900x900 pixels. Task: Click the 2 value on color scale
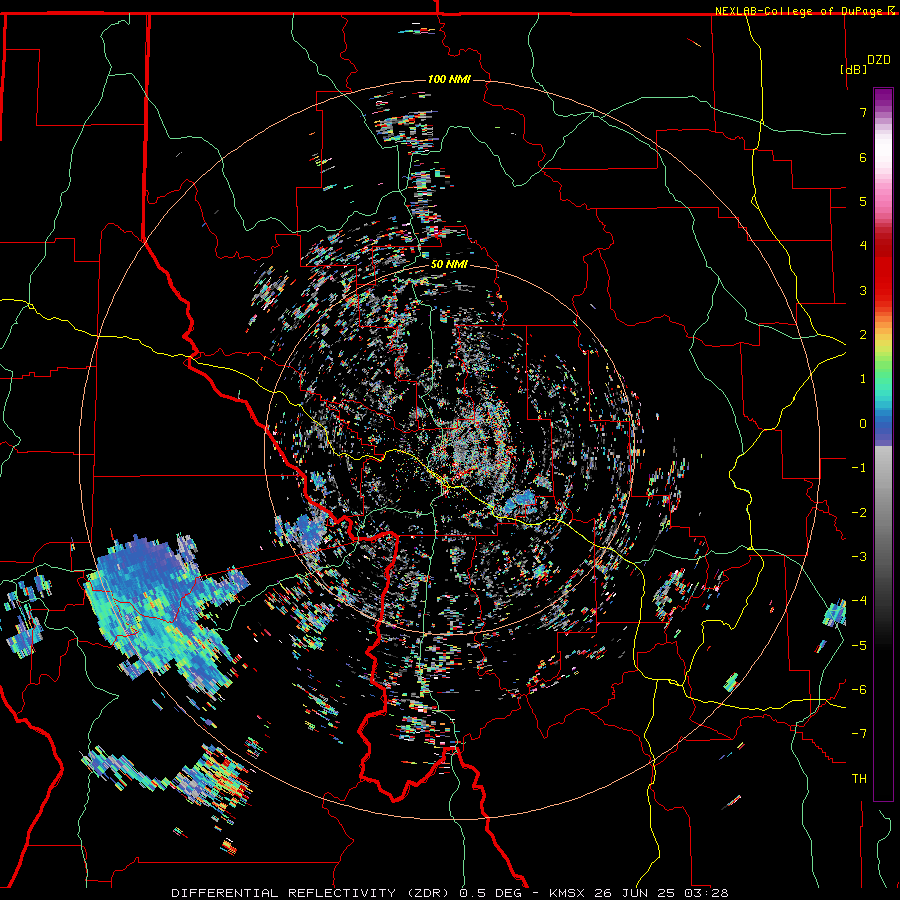coord(863,335)
